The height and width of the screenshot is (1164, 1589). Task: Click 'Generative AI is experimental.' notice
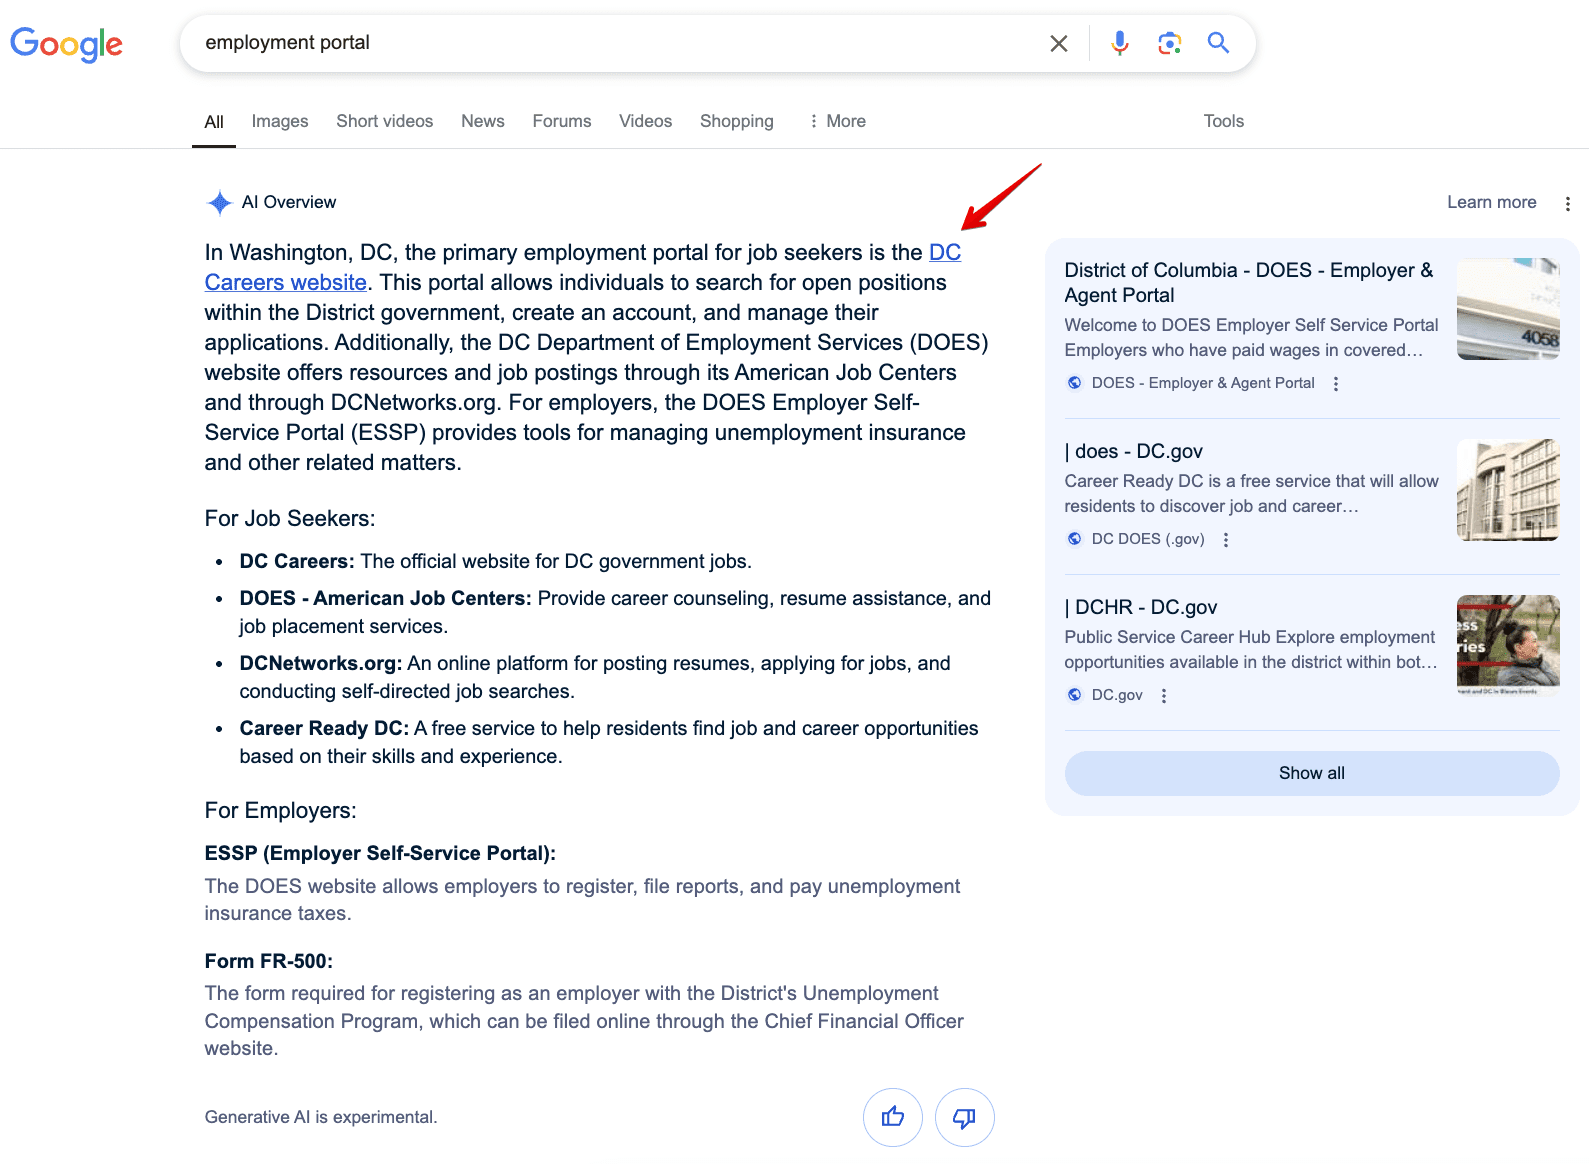click(x=320, y=1117)
